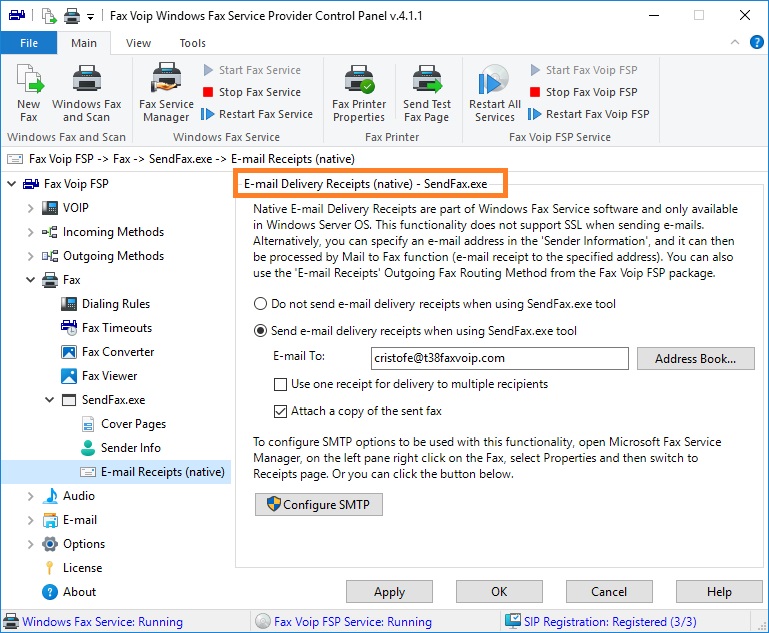Screen dimensions: 769x633
Task: Open Fax Printer Properties
Action: coord(359,93)
